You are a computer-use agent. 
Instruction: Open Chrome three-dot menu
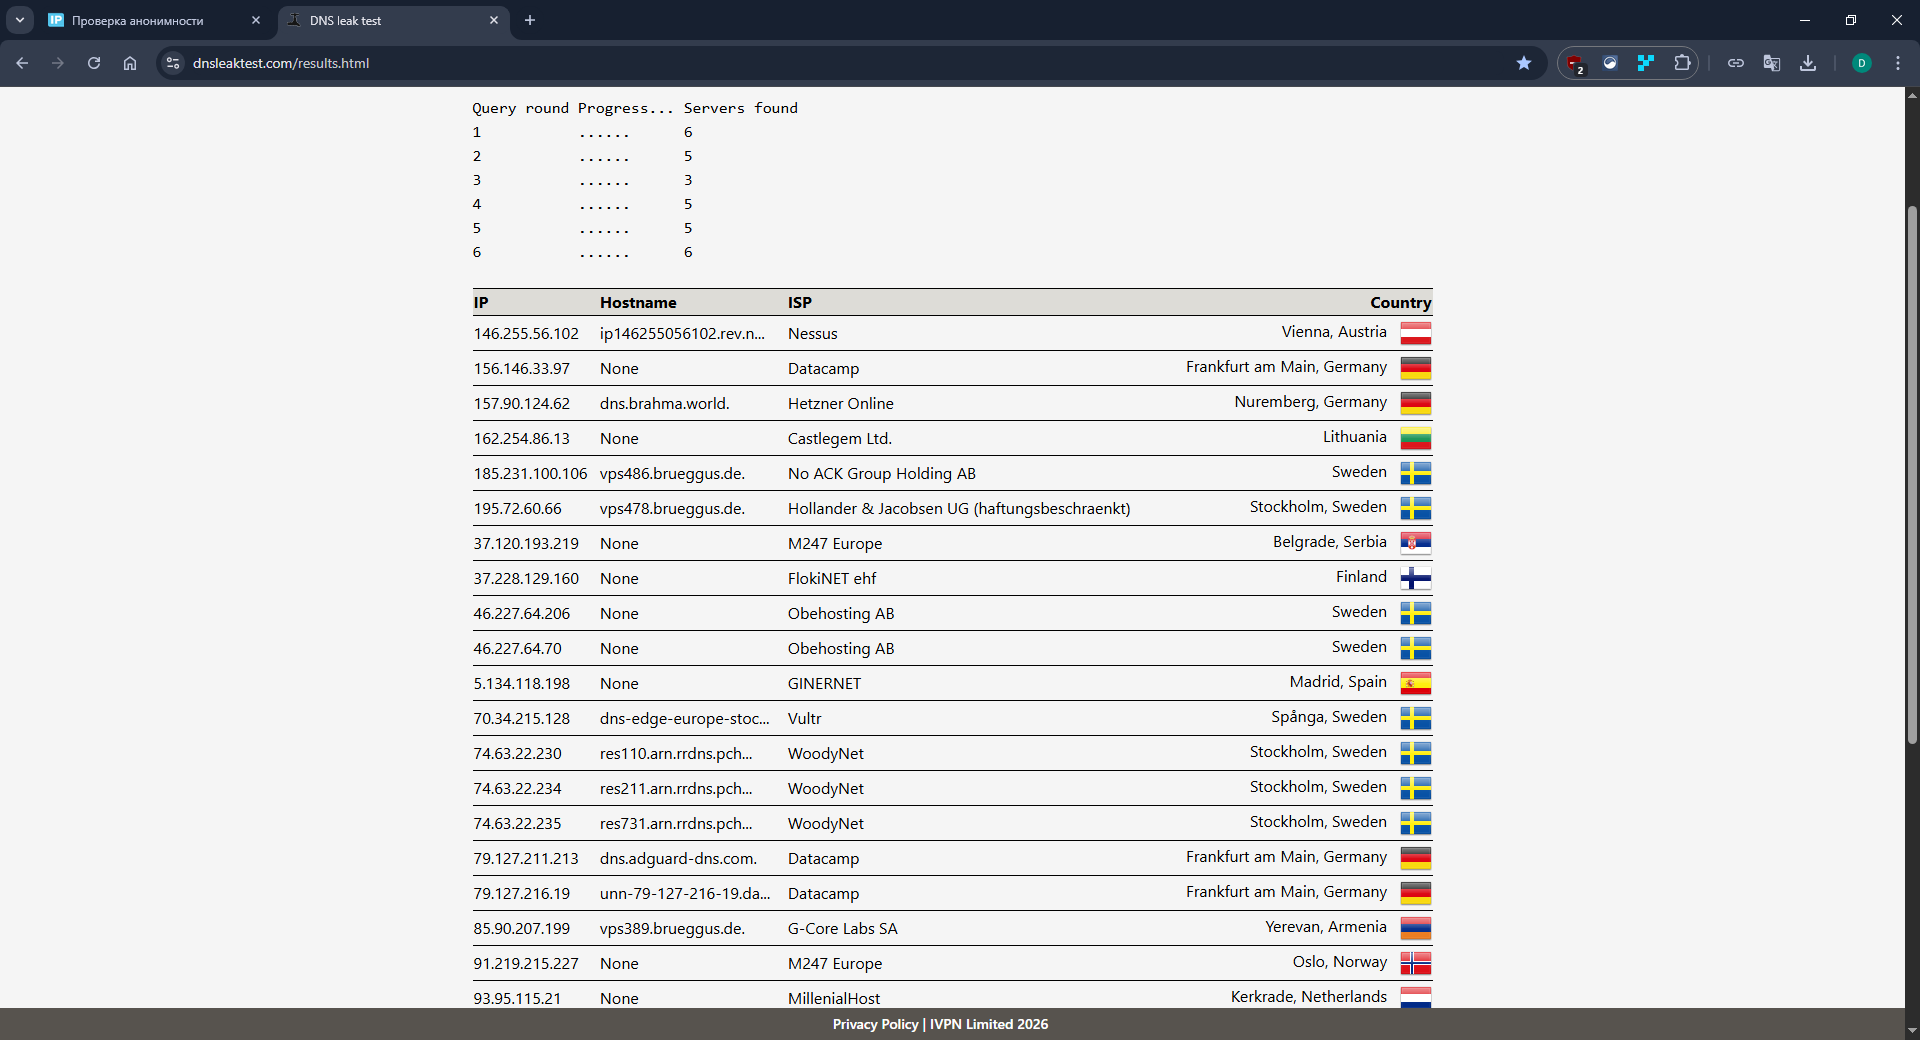click(x=1897, y=63)
